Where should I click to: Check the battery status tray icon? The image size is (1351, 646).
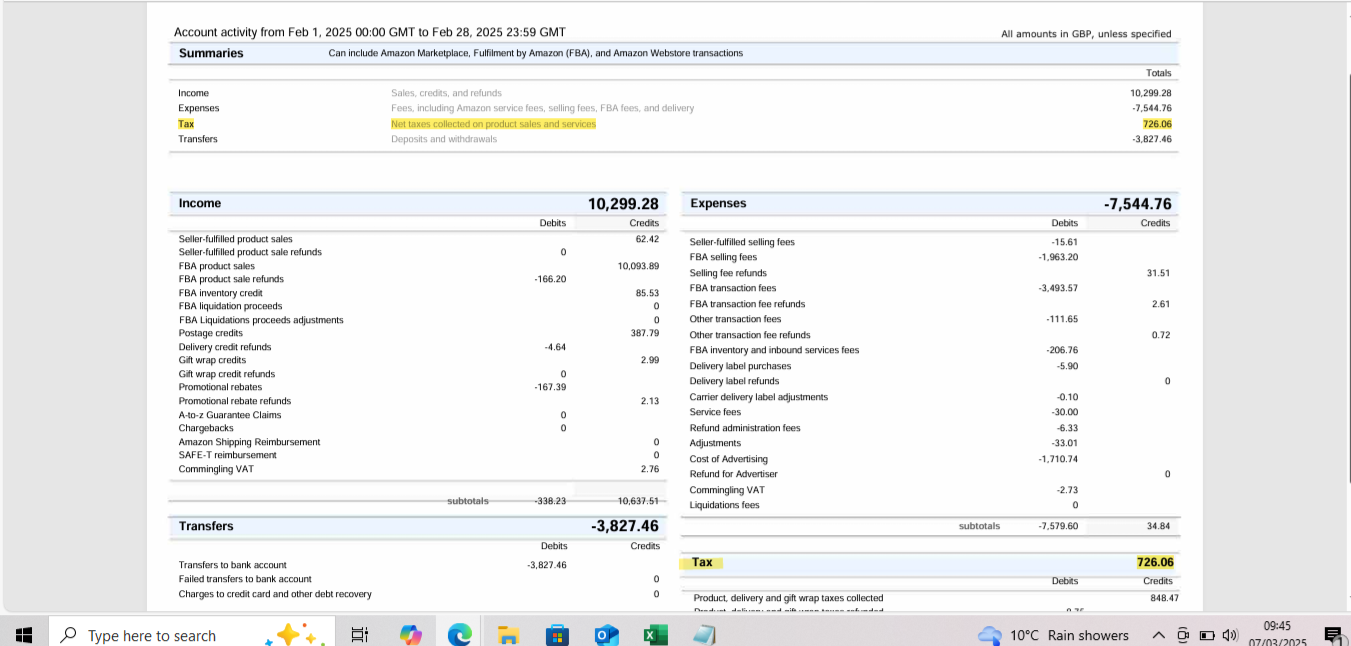tap(1206, 635)
